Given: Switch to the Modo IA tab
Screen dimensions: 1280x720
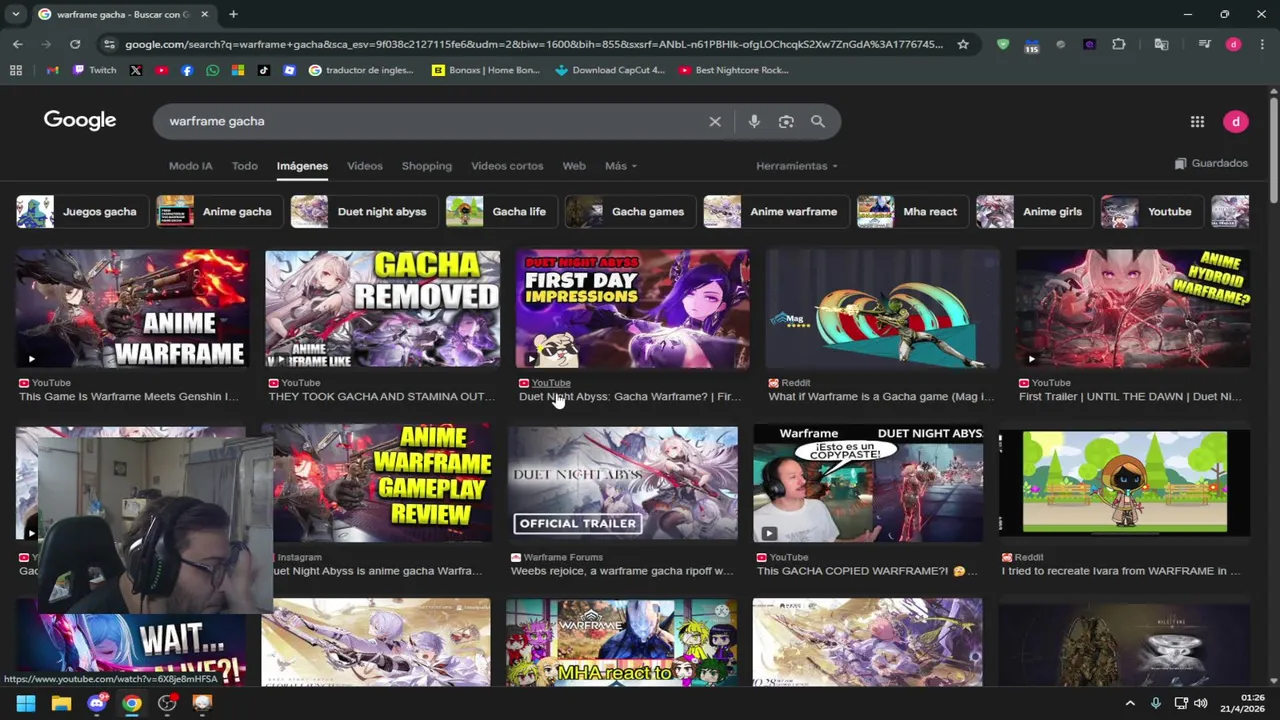Looking at the screenshot, I should click(190, 166).
